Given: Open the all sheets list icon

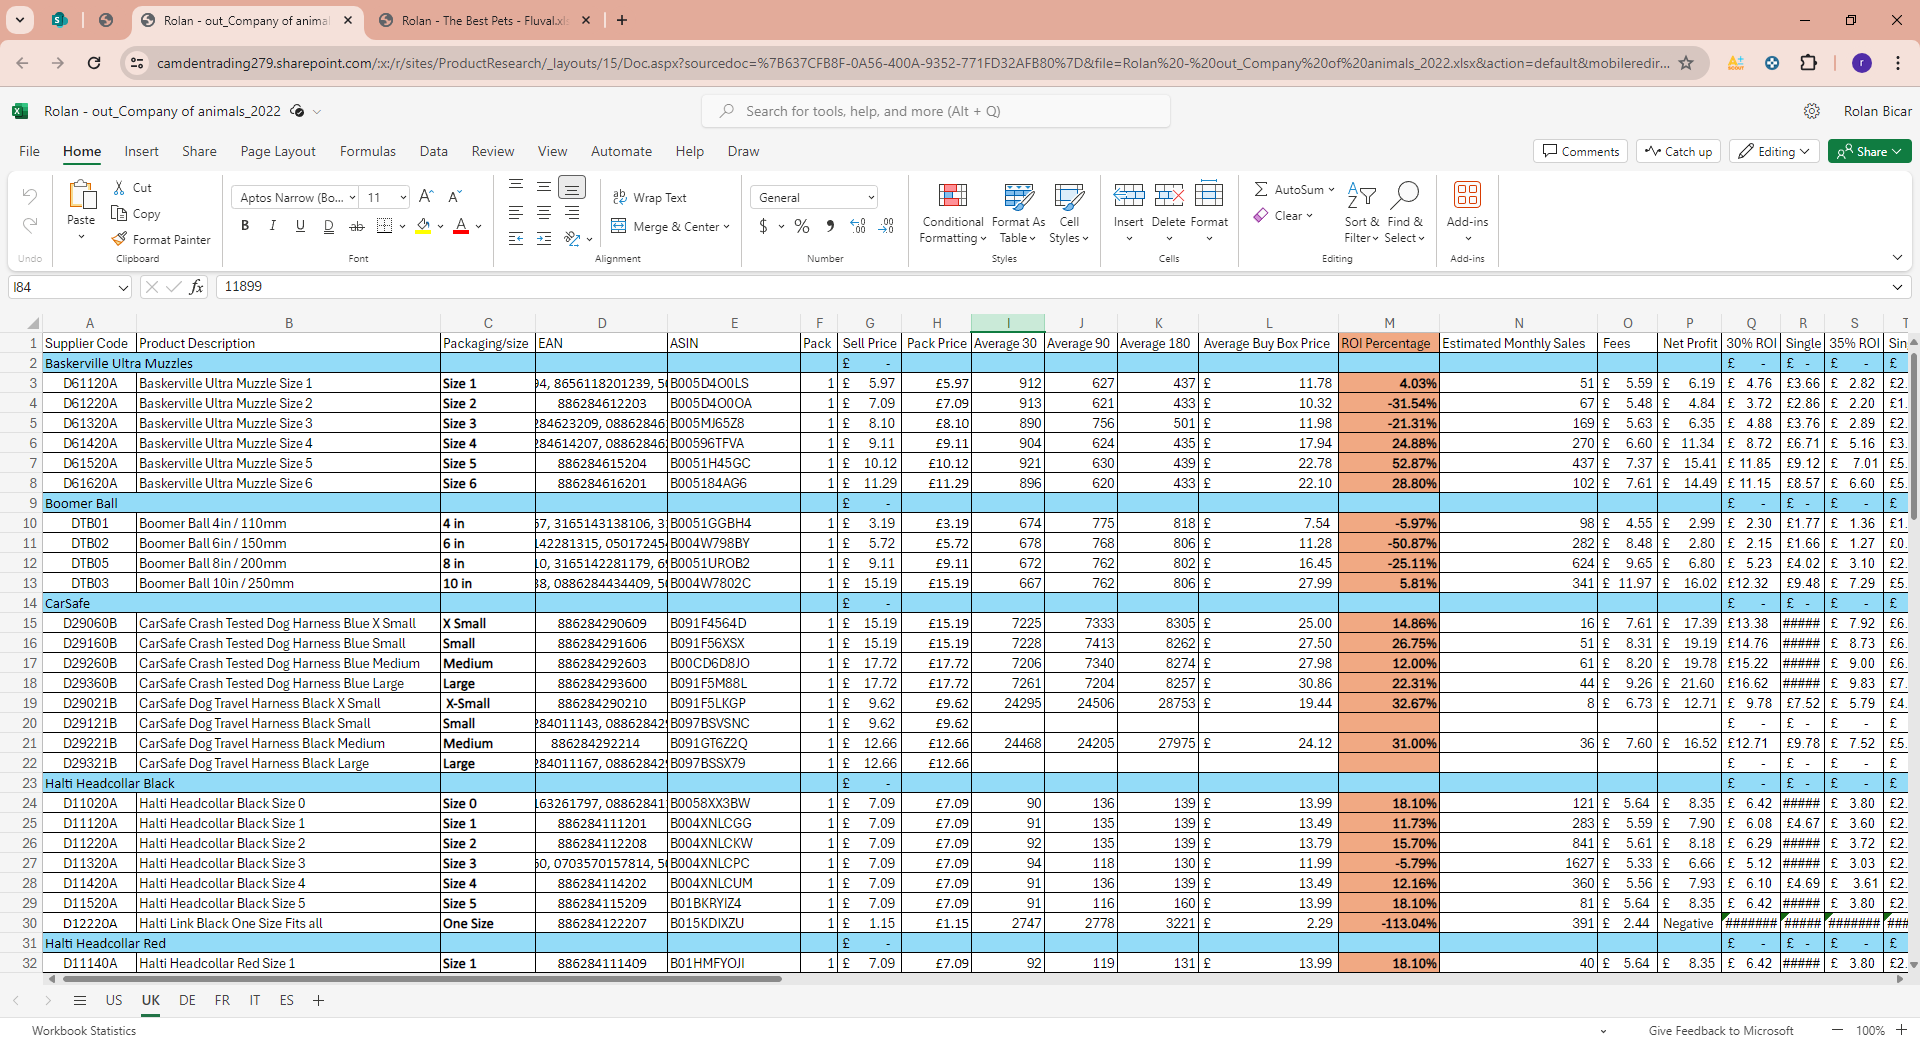Looking at the screenshot, I should [x=80, y=1000].
